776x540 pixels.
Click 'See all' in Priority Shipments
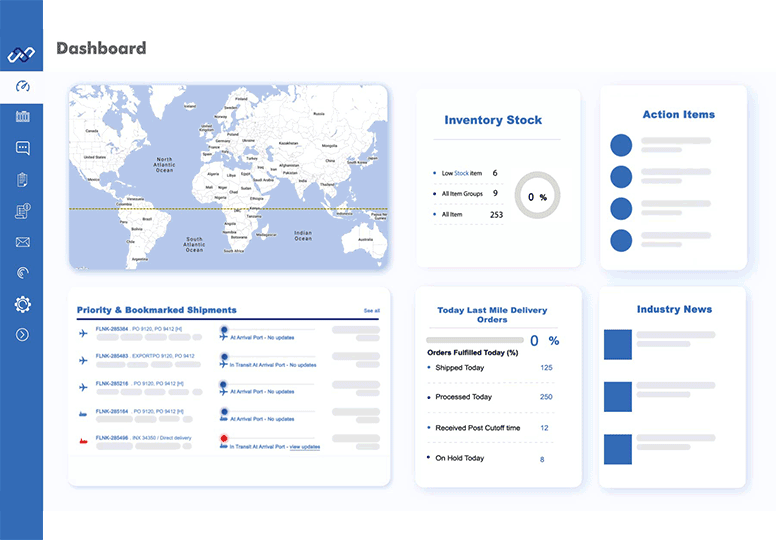tap(371, 311)
